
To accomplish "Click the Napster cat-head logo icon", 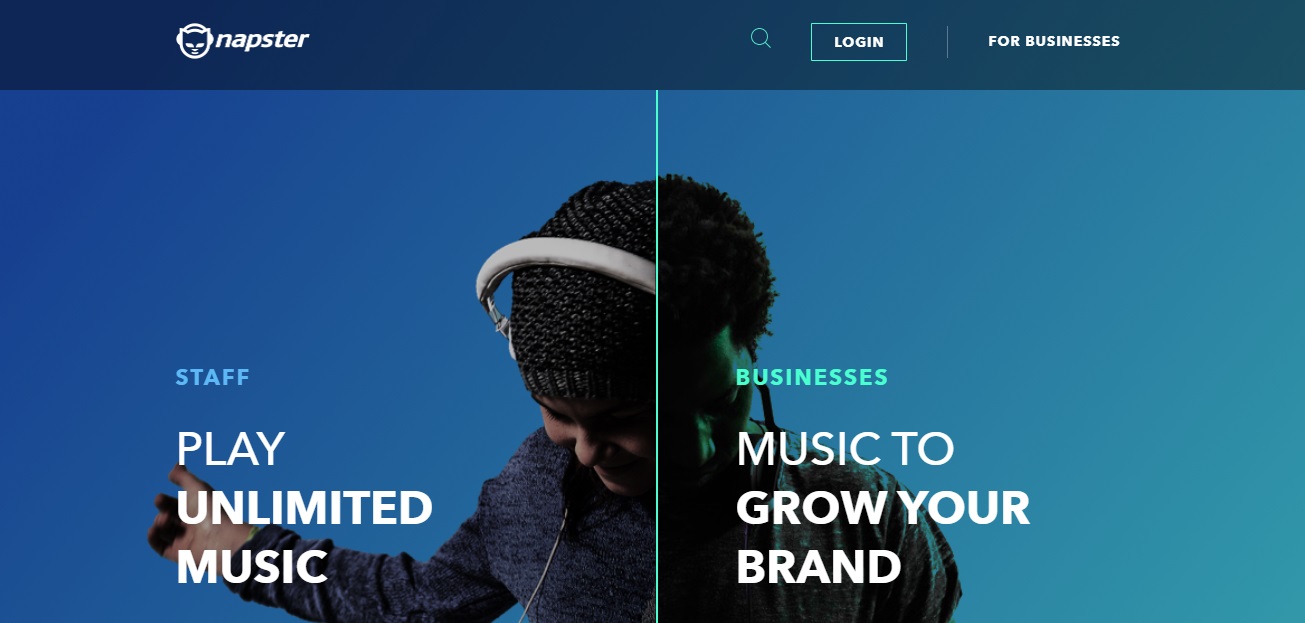I will tap(193, 41).
